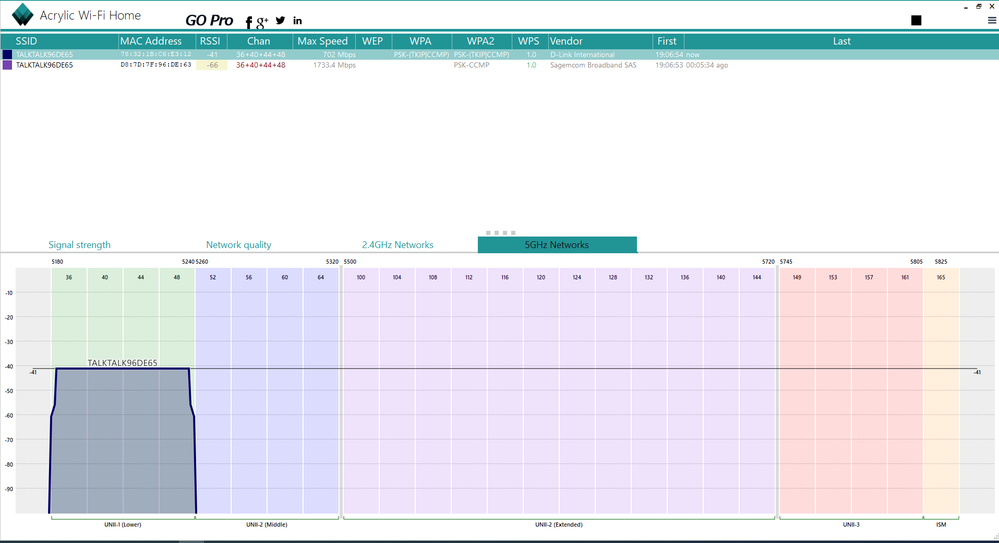Click the TALKTALK96DE65 label in the graph
This screenshot has height=543, width=999.
pyautogui.click(x=122, y=363)
